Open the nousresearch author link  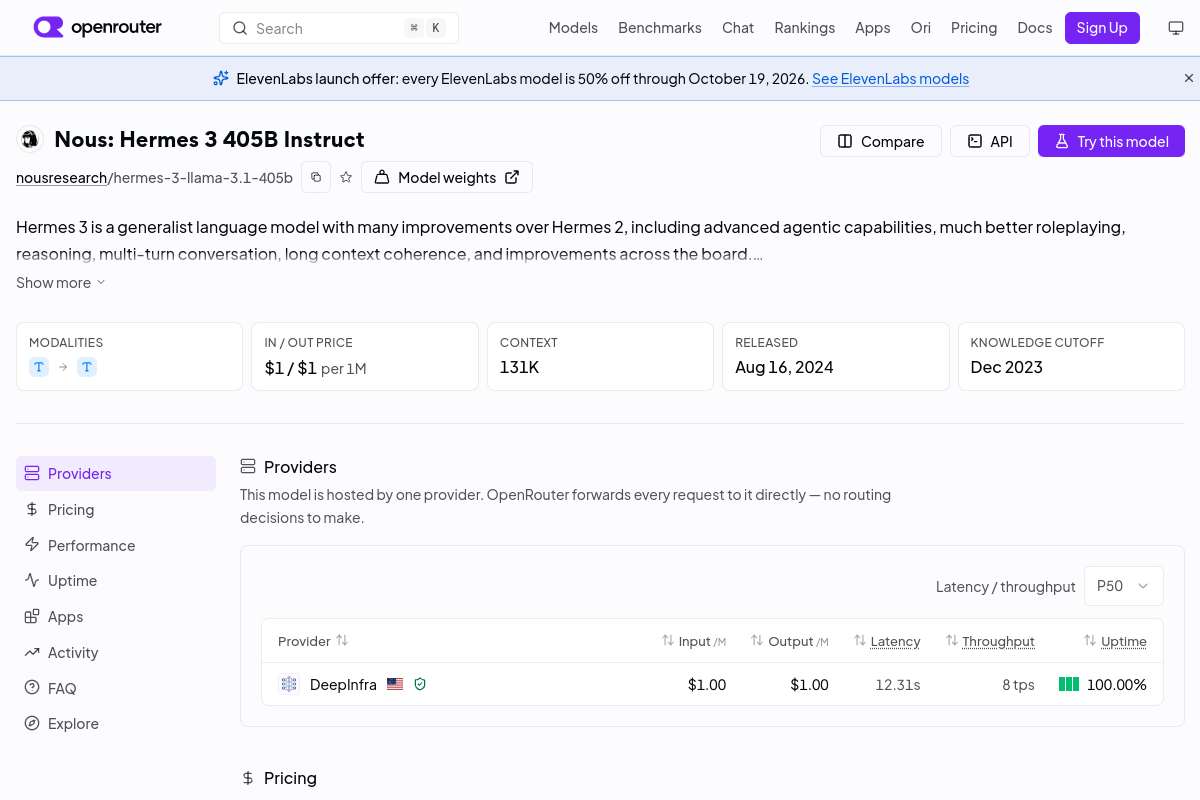point(61,178)
